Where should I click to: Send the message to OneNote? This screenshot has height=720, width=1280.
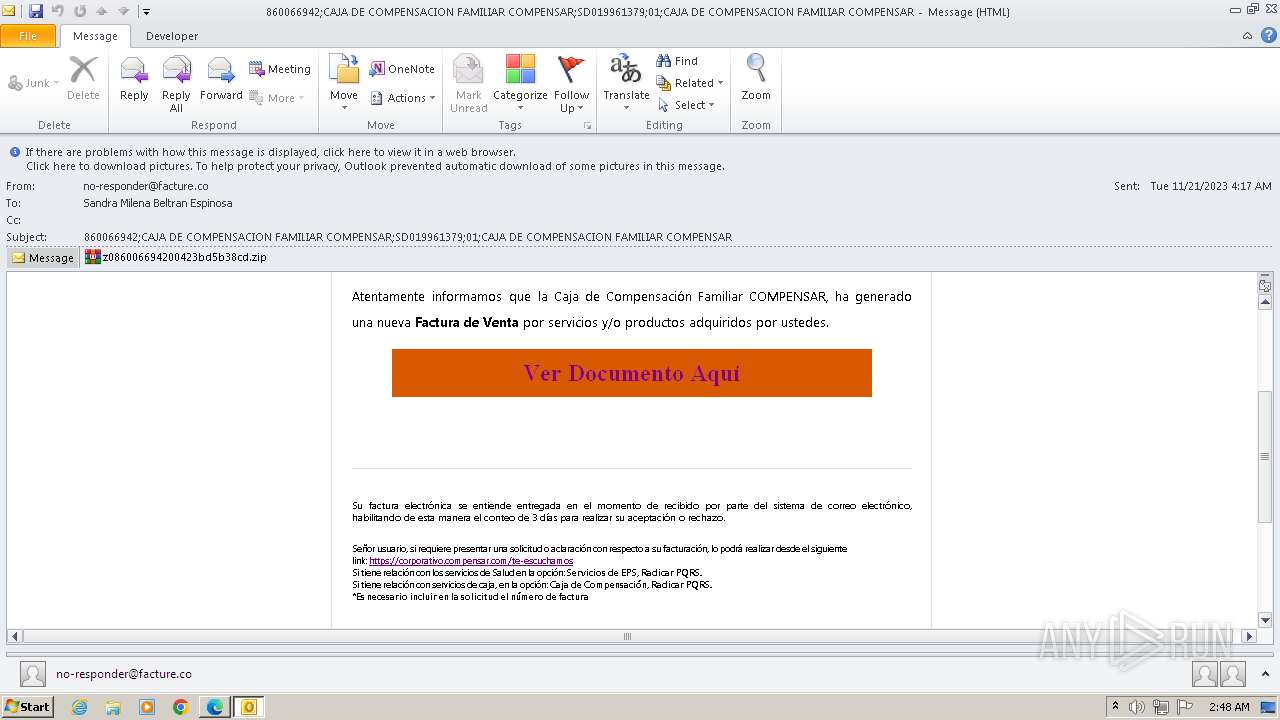402,69
